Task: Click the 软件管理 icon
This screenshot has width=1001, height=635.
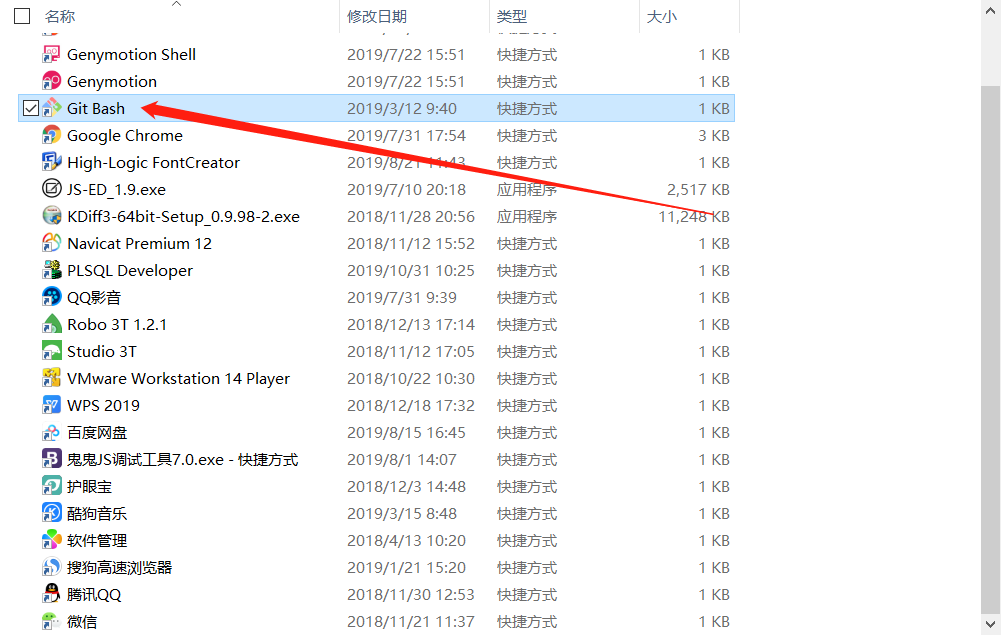Action: click(x=51, y=540)
